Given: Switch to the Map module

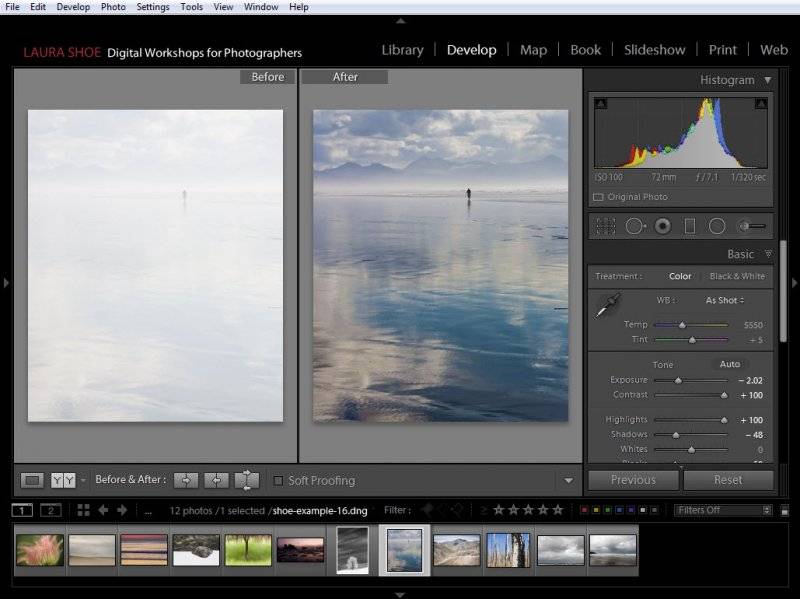Looking at the screenshot, I should click(534, 50).
